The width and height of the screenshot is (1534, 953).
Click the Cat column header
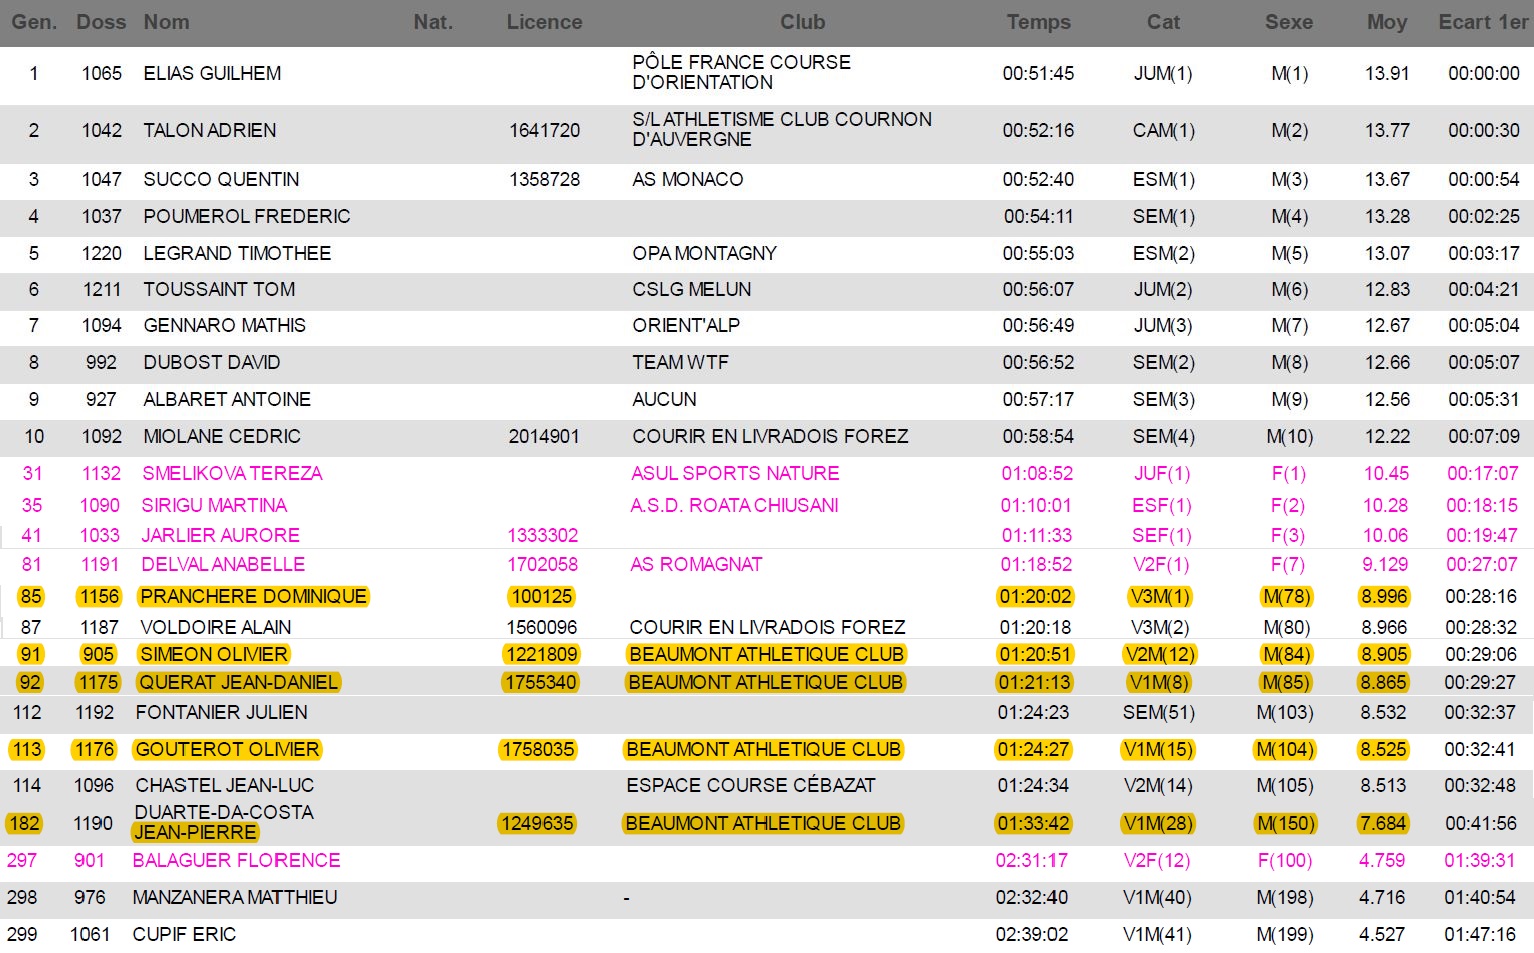1163,22
